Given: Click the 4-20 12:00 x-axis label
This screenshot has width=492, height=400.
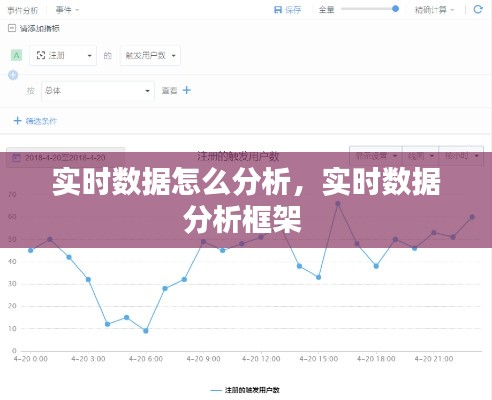Looking at the screenshot, I should (x=261, y=359).
